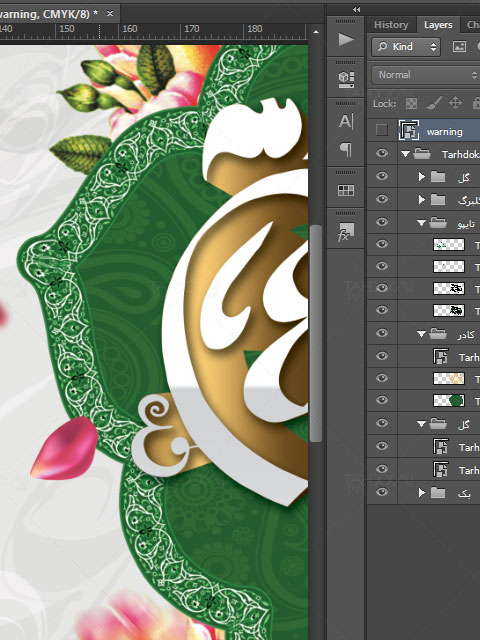Select the Layers tab

(438, 25)
